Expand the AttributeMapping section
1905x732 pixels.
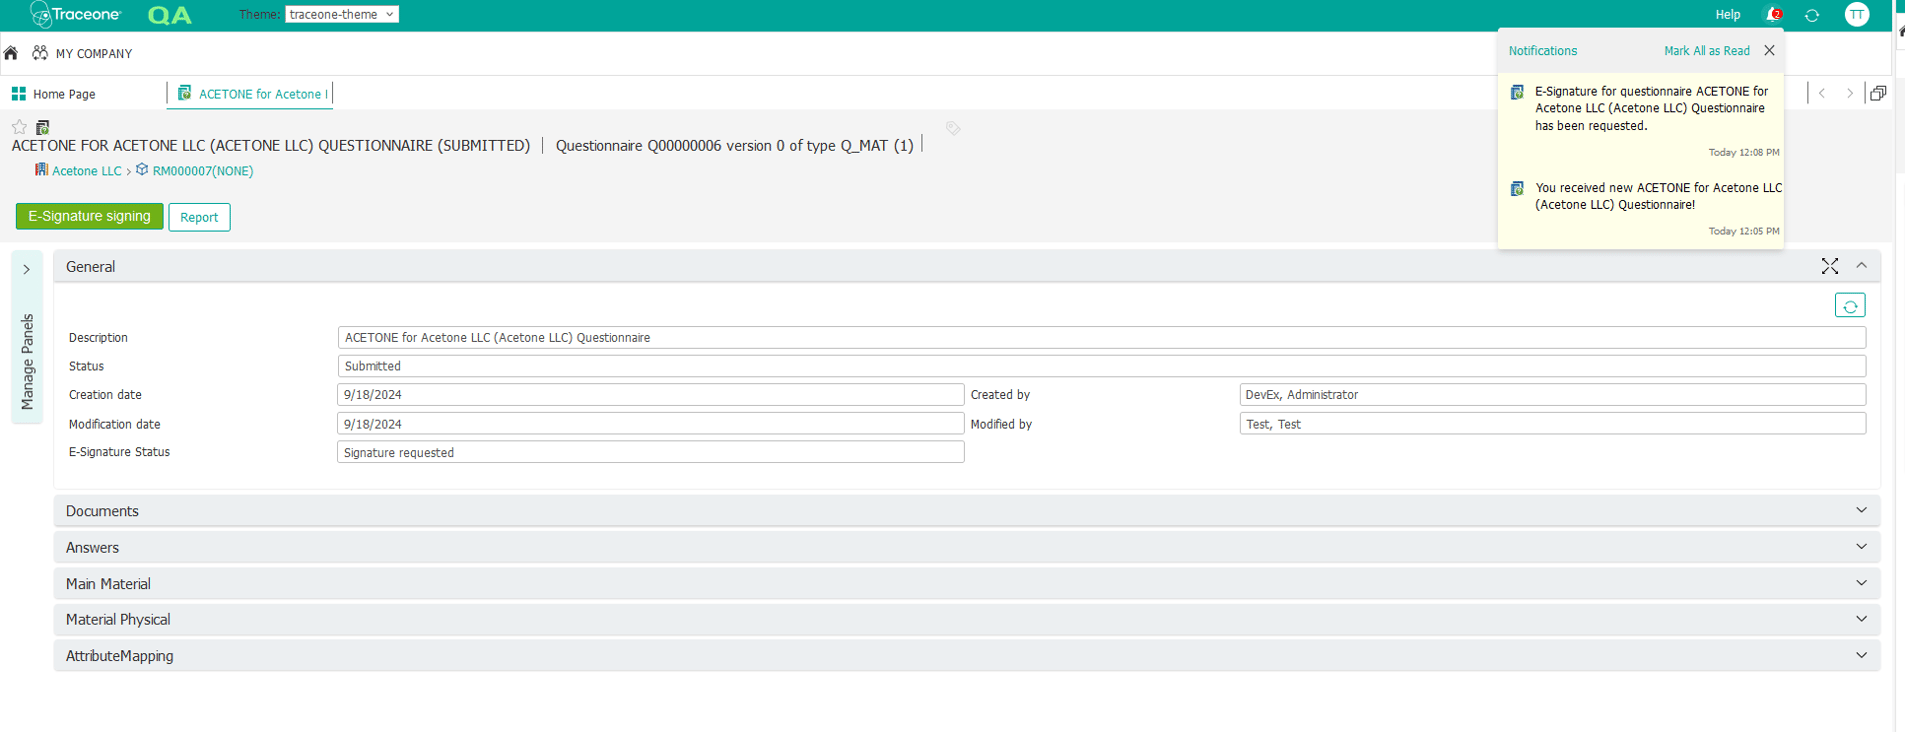(1861, 656)
